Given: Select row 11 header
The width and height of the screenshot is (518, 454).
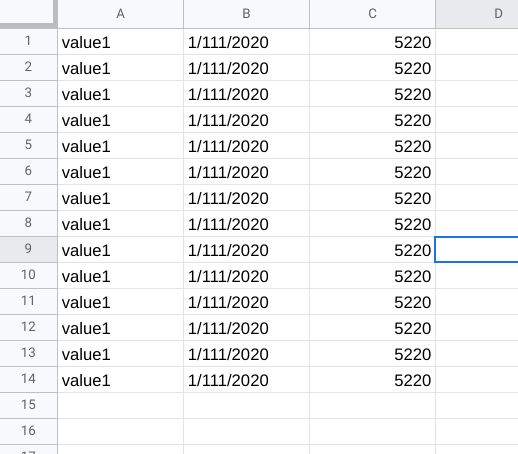Looking at the screenshot, I should pos(28,301).
